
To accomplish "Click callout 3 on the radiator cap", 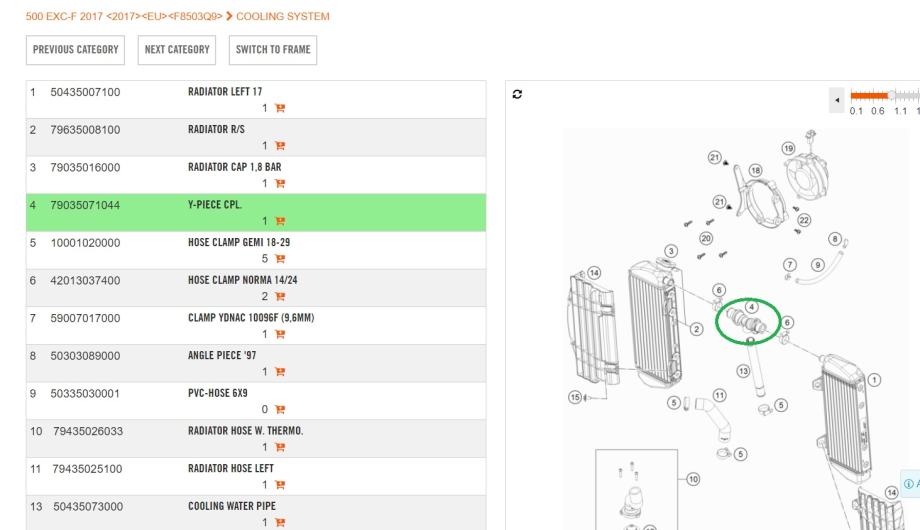I will (671, 251).
